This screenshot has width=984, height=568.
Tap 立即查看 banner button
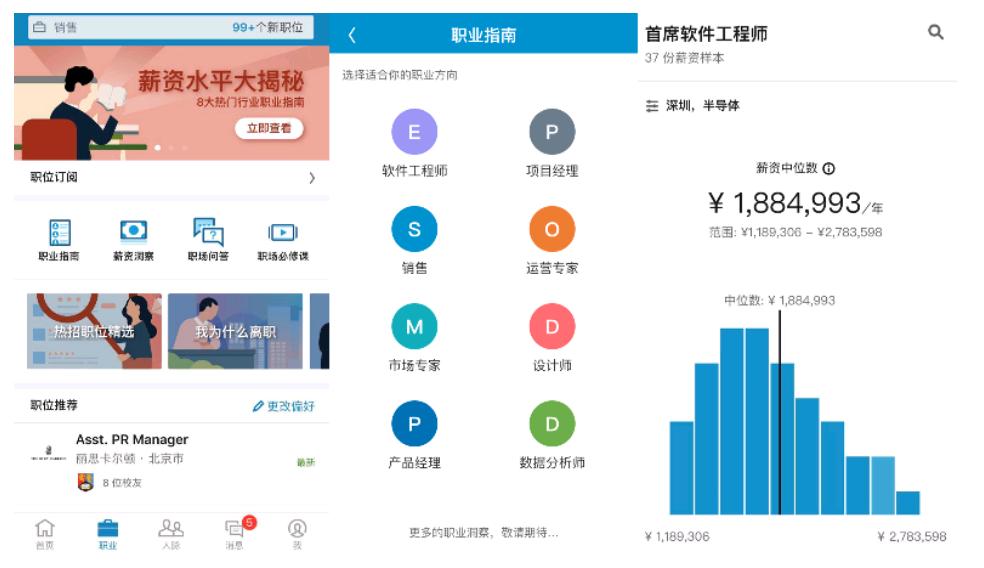click(269, 128)
